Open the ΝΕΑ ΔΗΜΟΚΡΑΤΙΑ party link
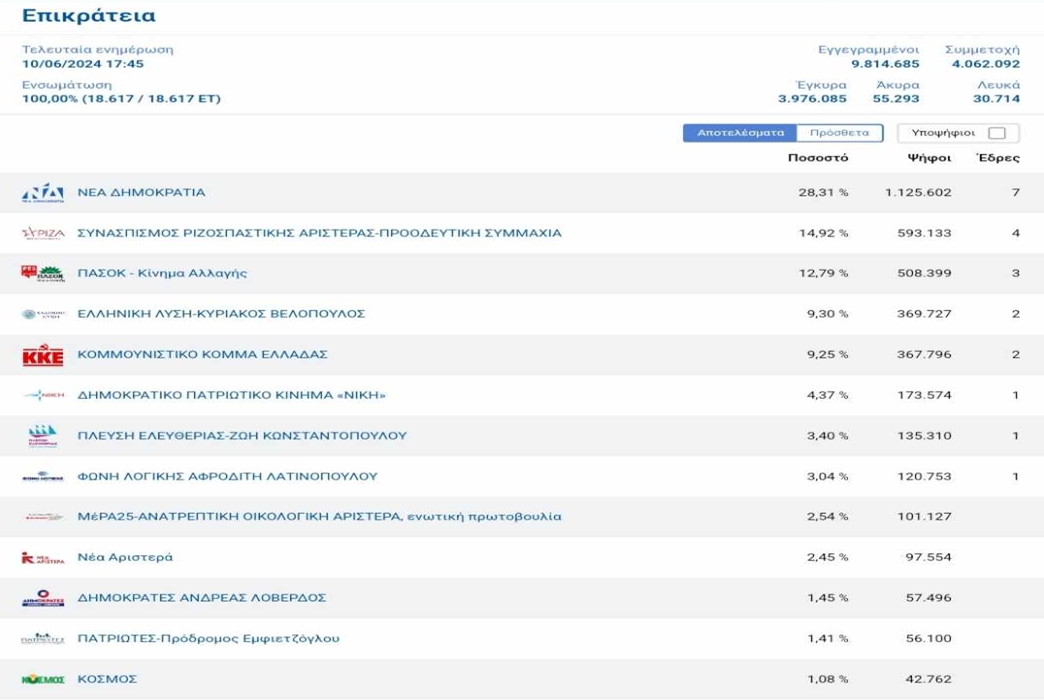Viewport: 1044px width, 700px height. 141,193
